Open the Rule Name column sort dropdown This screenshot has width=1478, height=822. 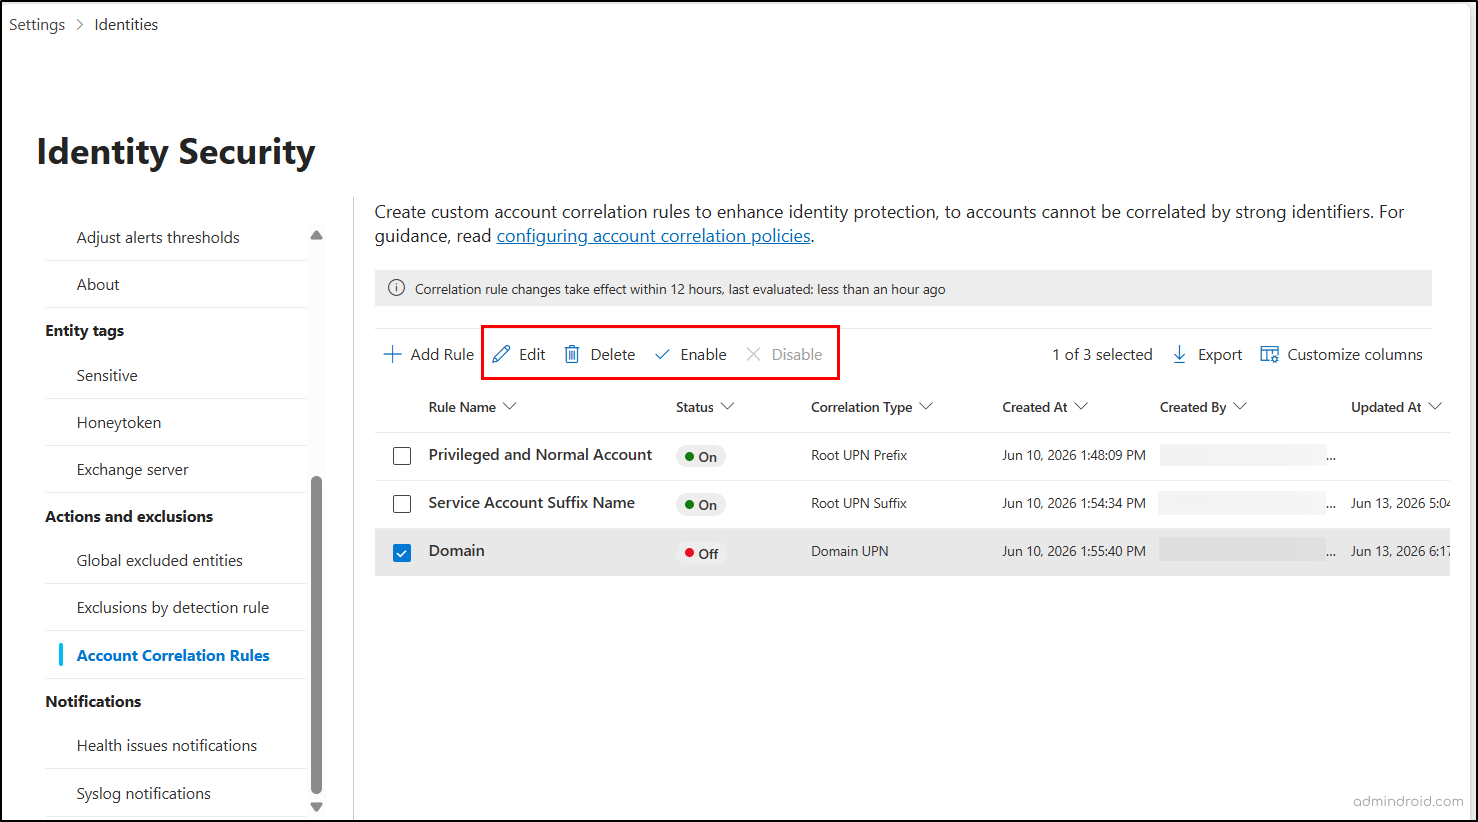click(x=510, y=406)
